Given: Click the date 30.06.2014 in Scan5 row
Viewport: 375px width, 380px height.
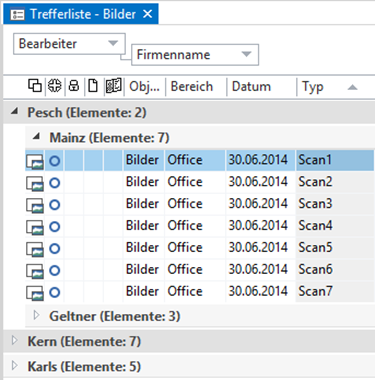Looking at the screenshot, I should pos(258,248).
